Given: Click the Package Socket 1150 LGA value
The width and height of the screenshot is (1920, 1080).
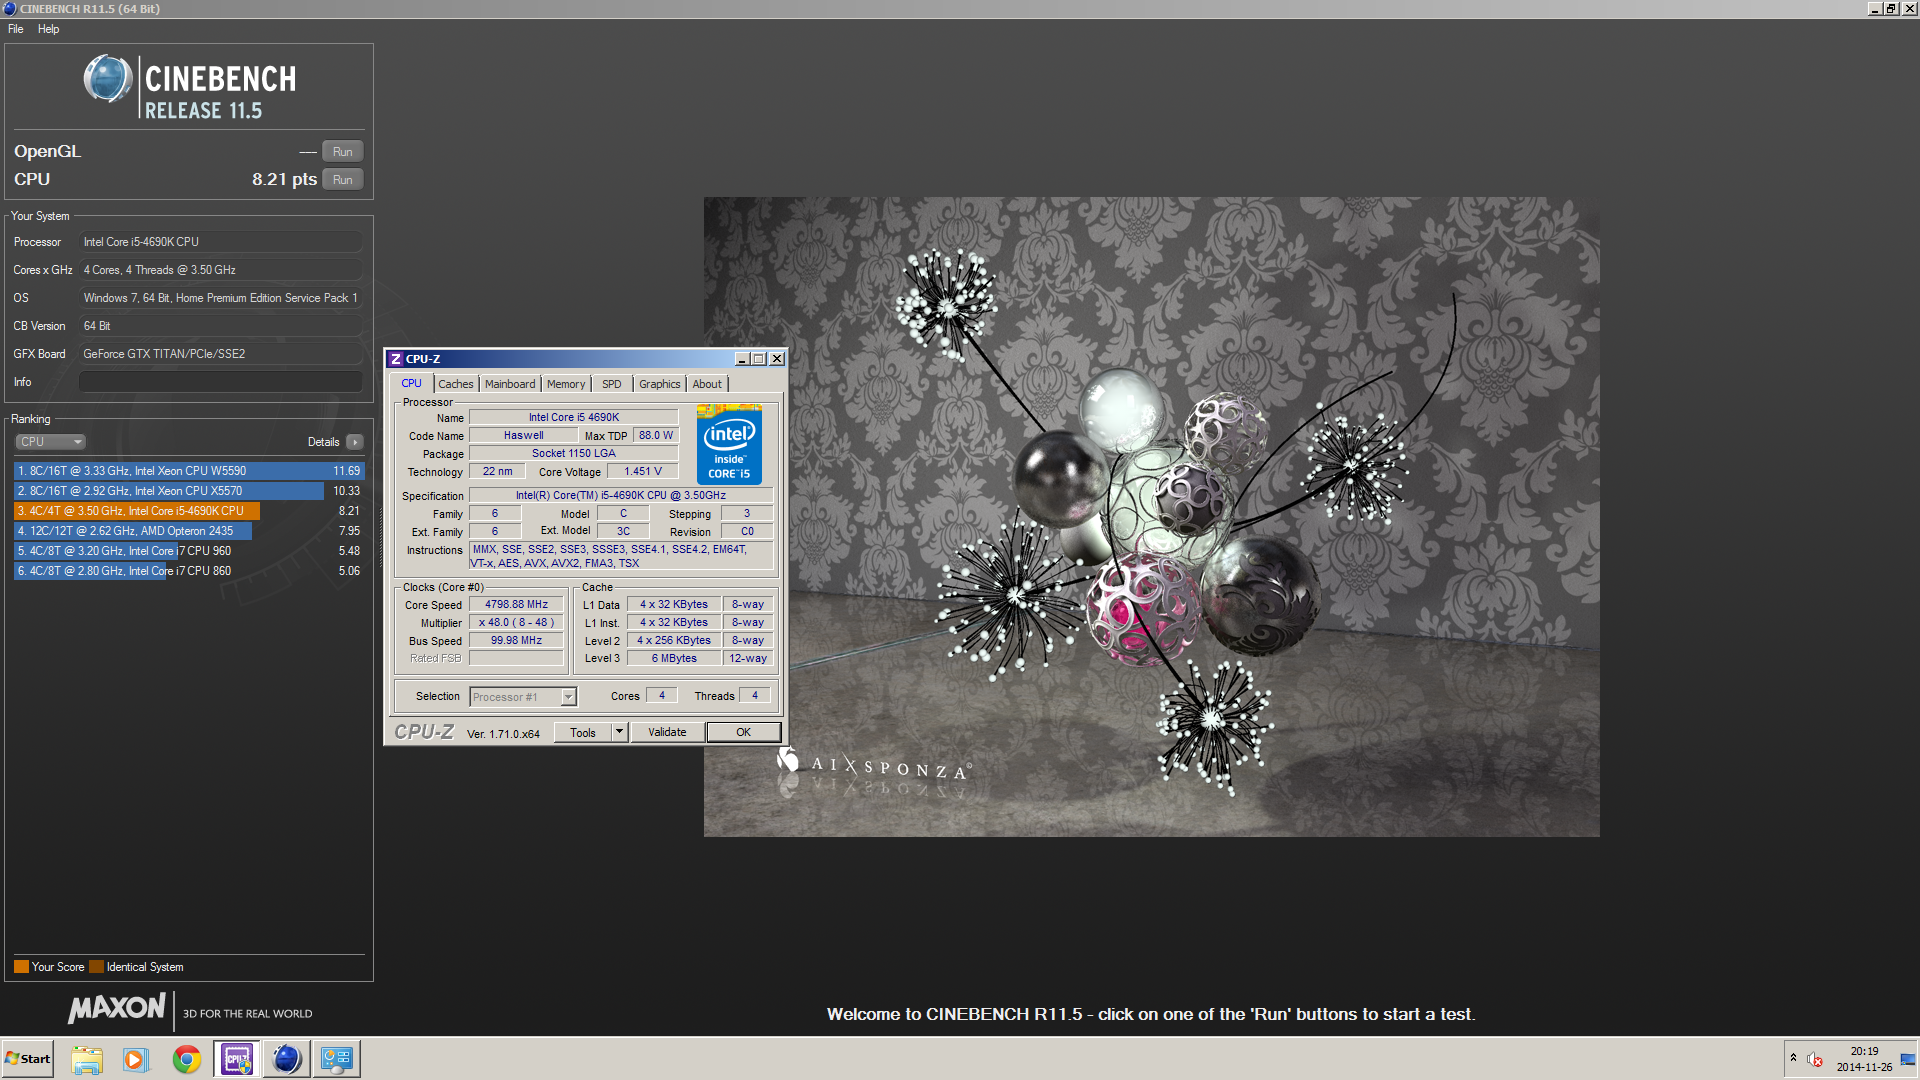Looking at the screenshot, I should (x=574, y=454).
